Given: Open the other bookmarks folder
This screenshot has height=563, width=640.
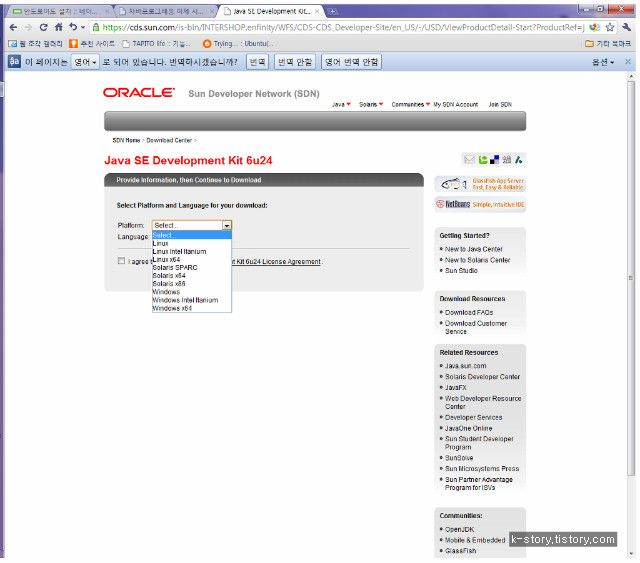Looking at the screenshot, I should 608,43.
